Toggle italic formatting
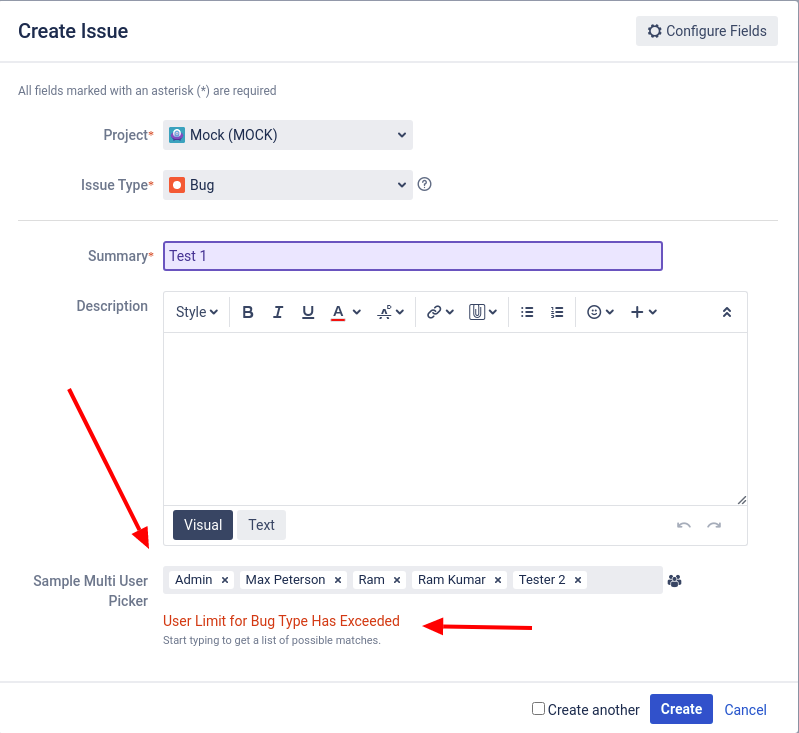The height and width of the screenshot is (733, 799). point(278,312)
